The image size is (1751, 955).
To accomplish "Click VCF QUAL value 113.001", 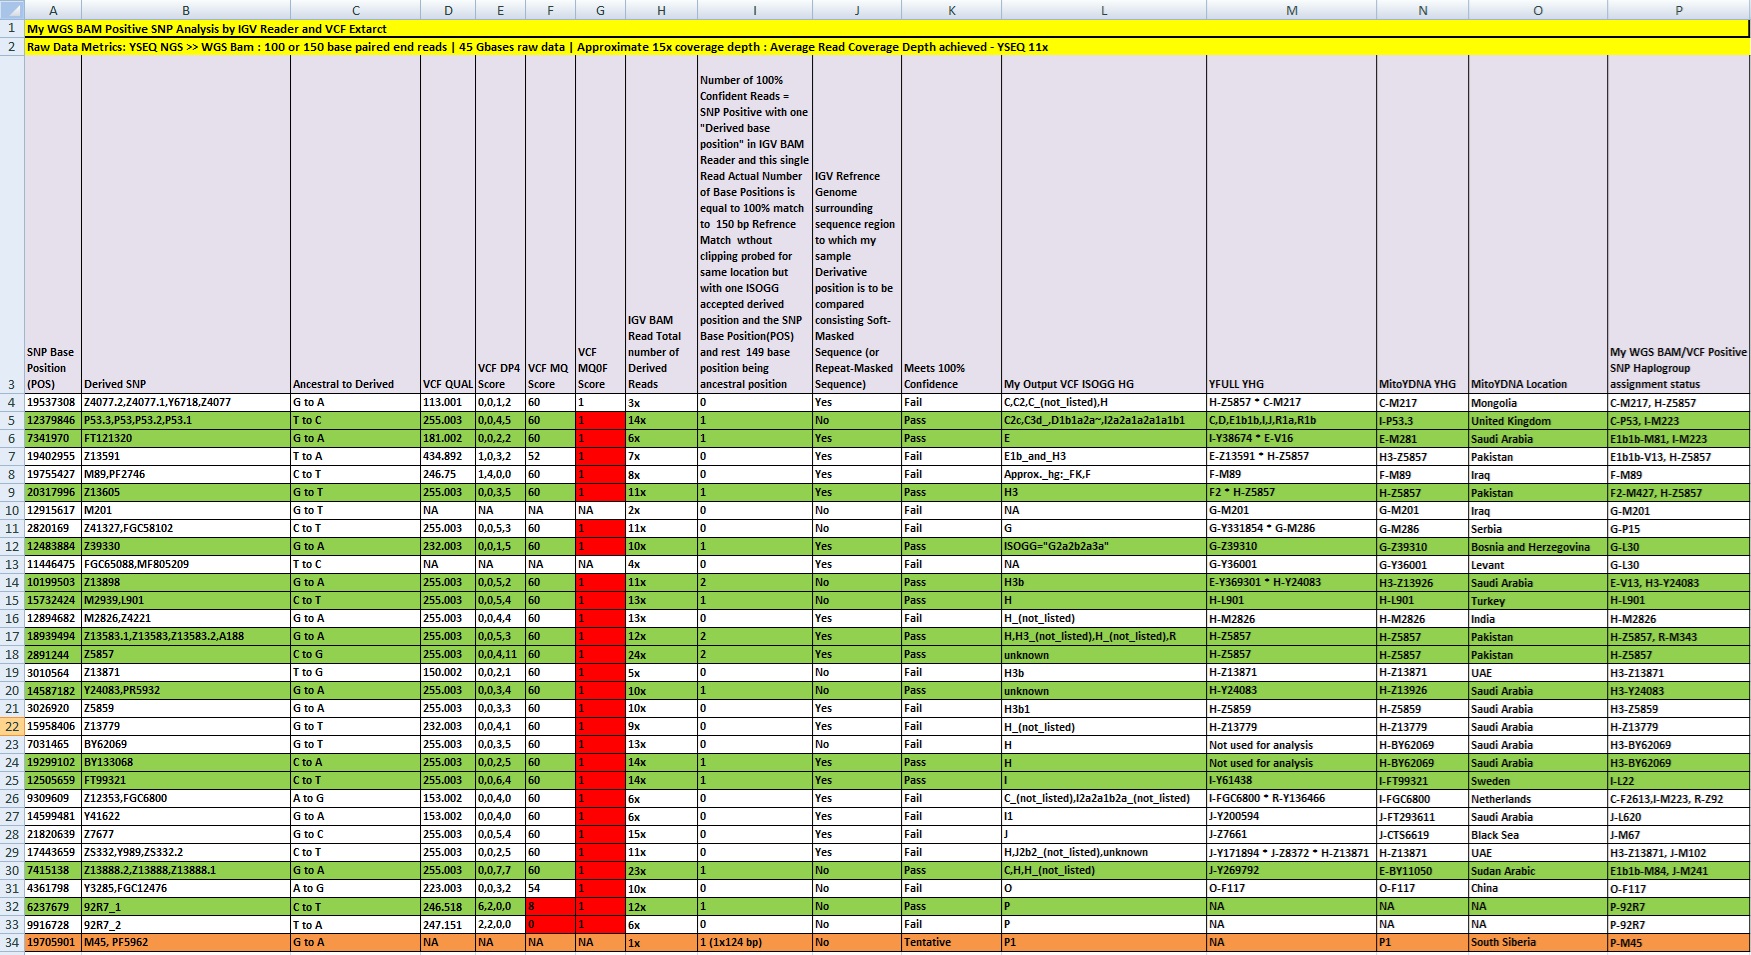I will pos(448,402).
